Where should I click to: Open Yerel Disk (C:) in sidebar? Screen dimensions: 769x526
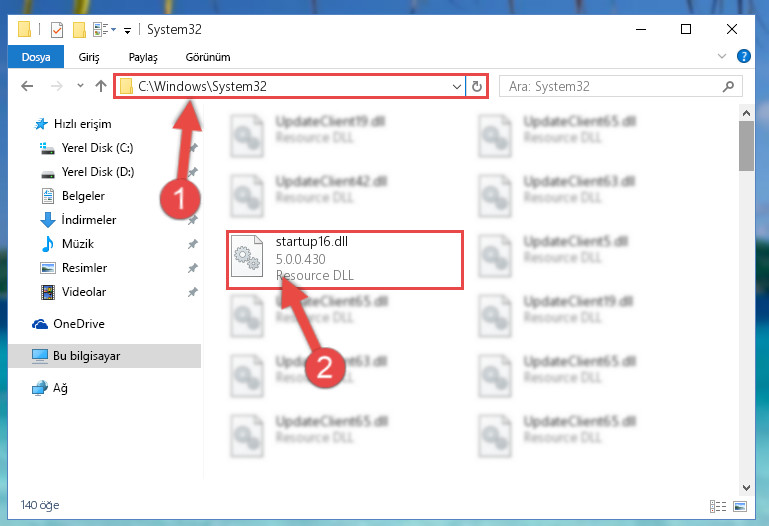click(86, 148)
